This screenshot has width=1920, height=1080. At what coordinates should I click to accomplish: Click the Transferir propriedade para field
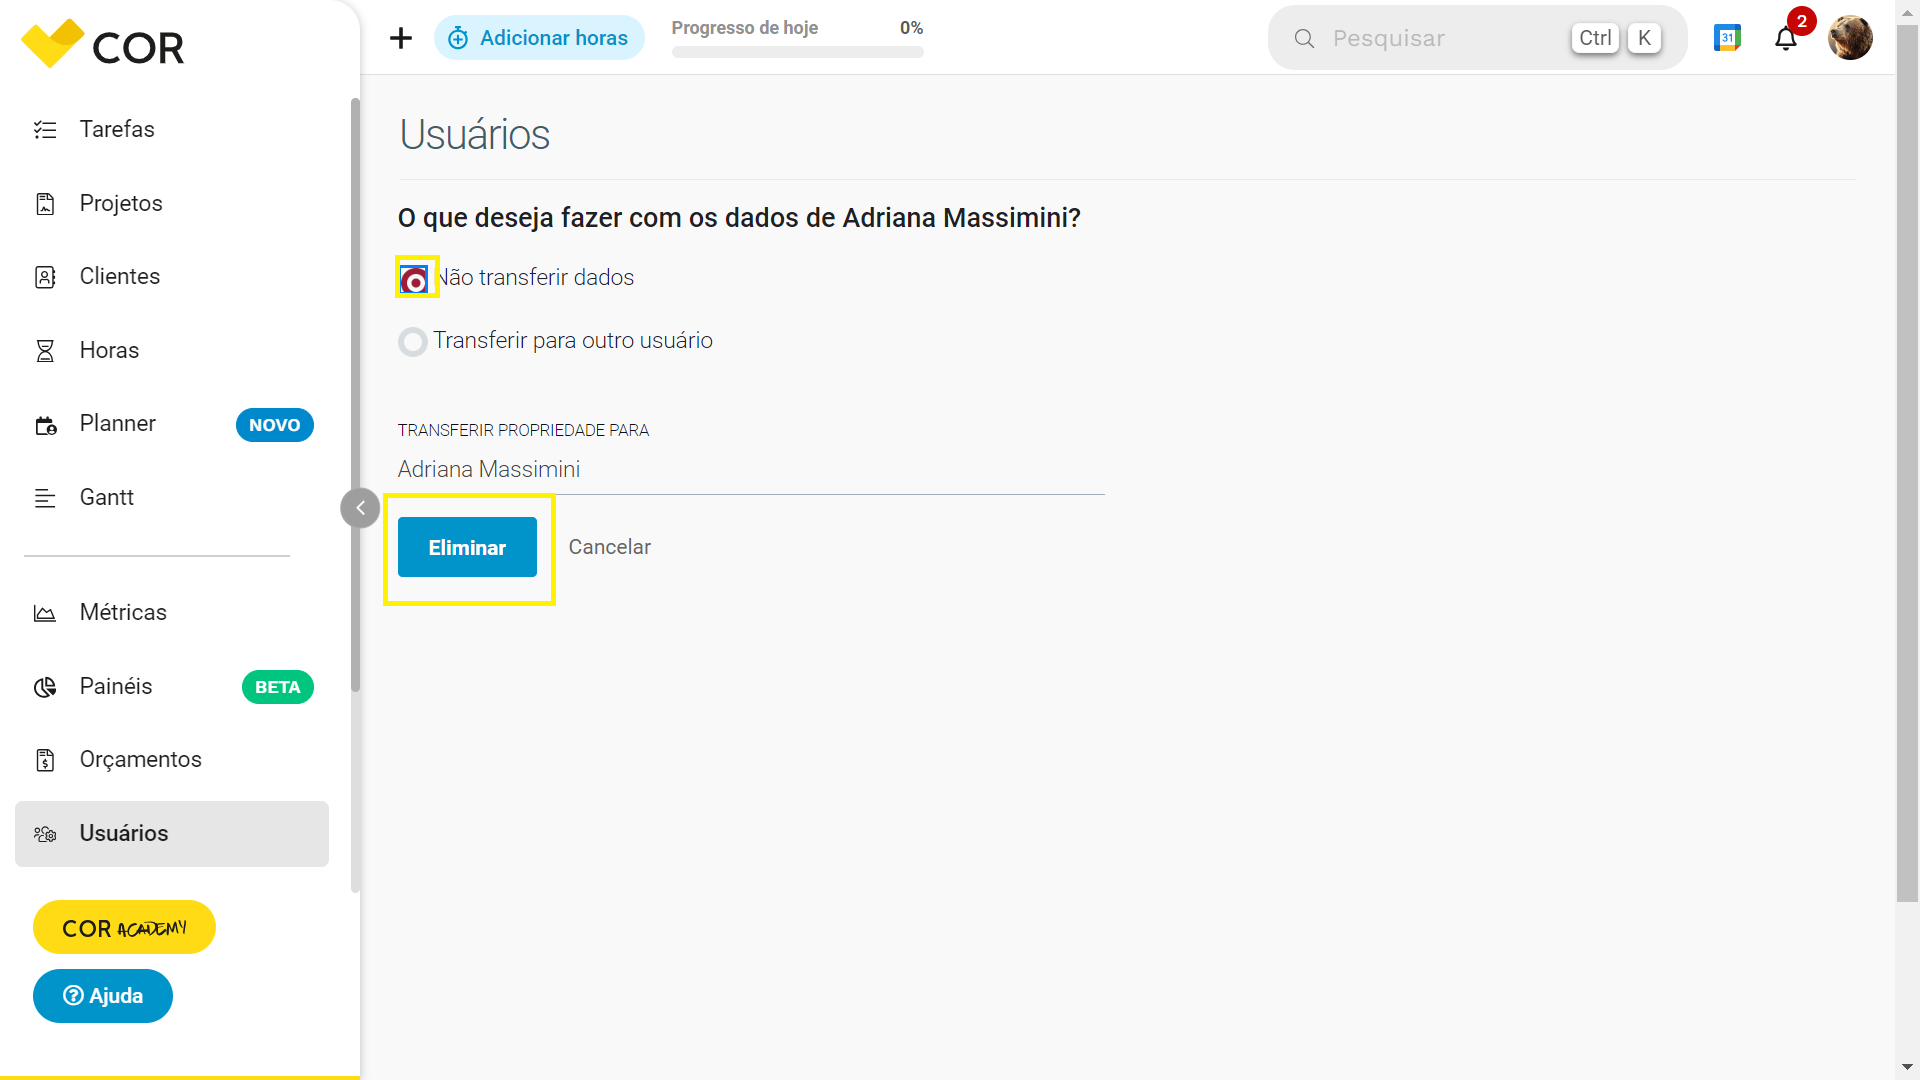tap(751, 469)
